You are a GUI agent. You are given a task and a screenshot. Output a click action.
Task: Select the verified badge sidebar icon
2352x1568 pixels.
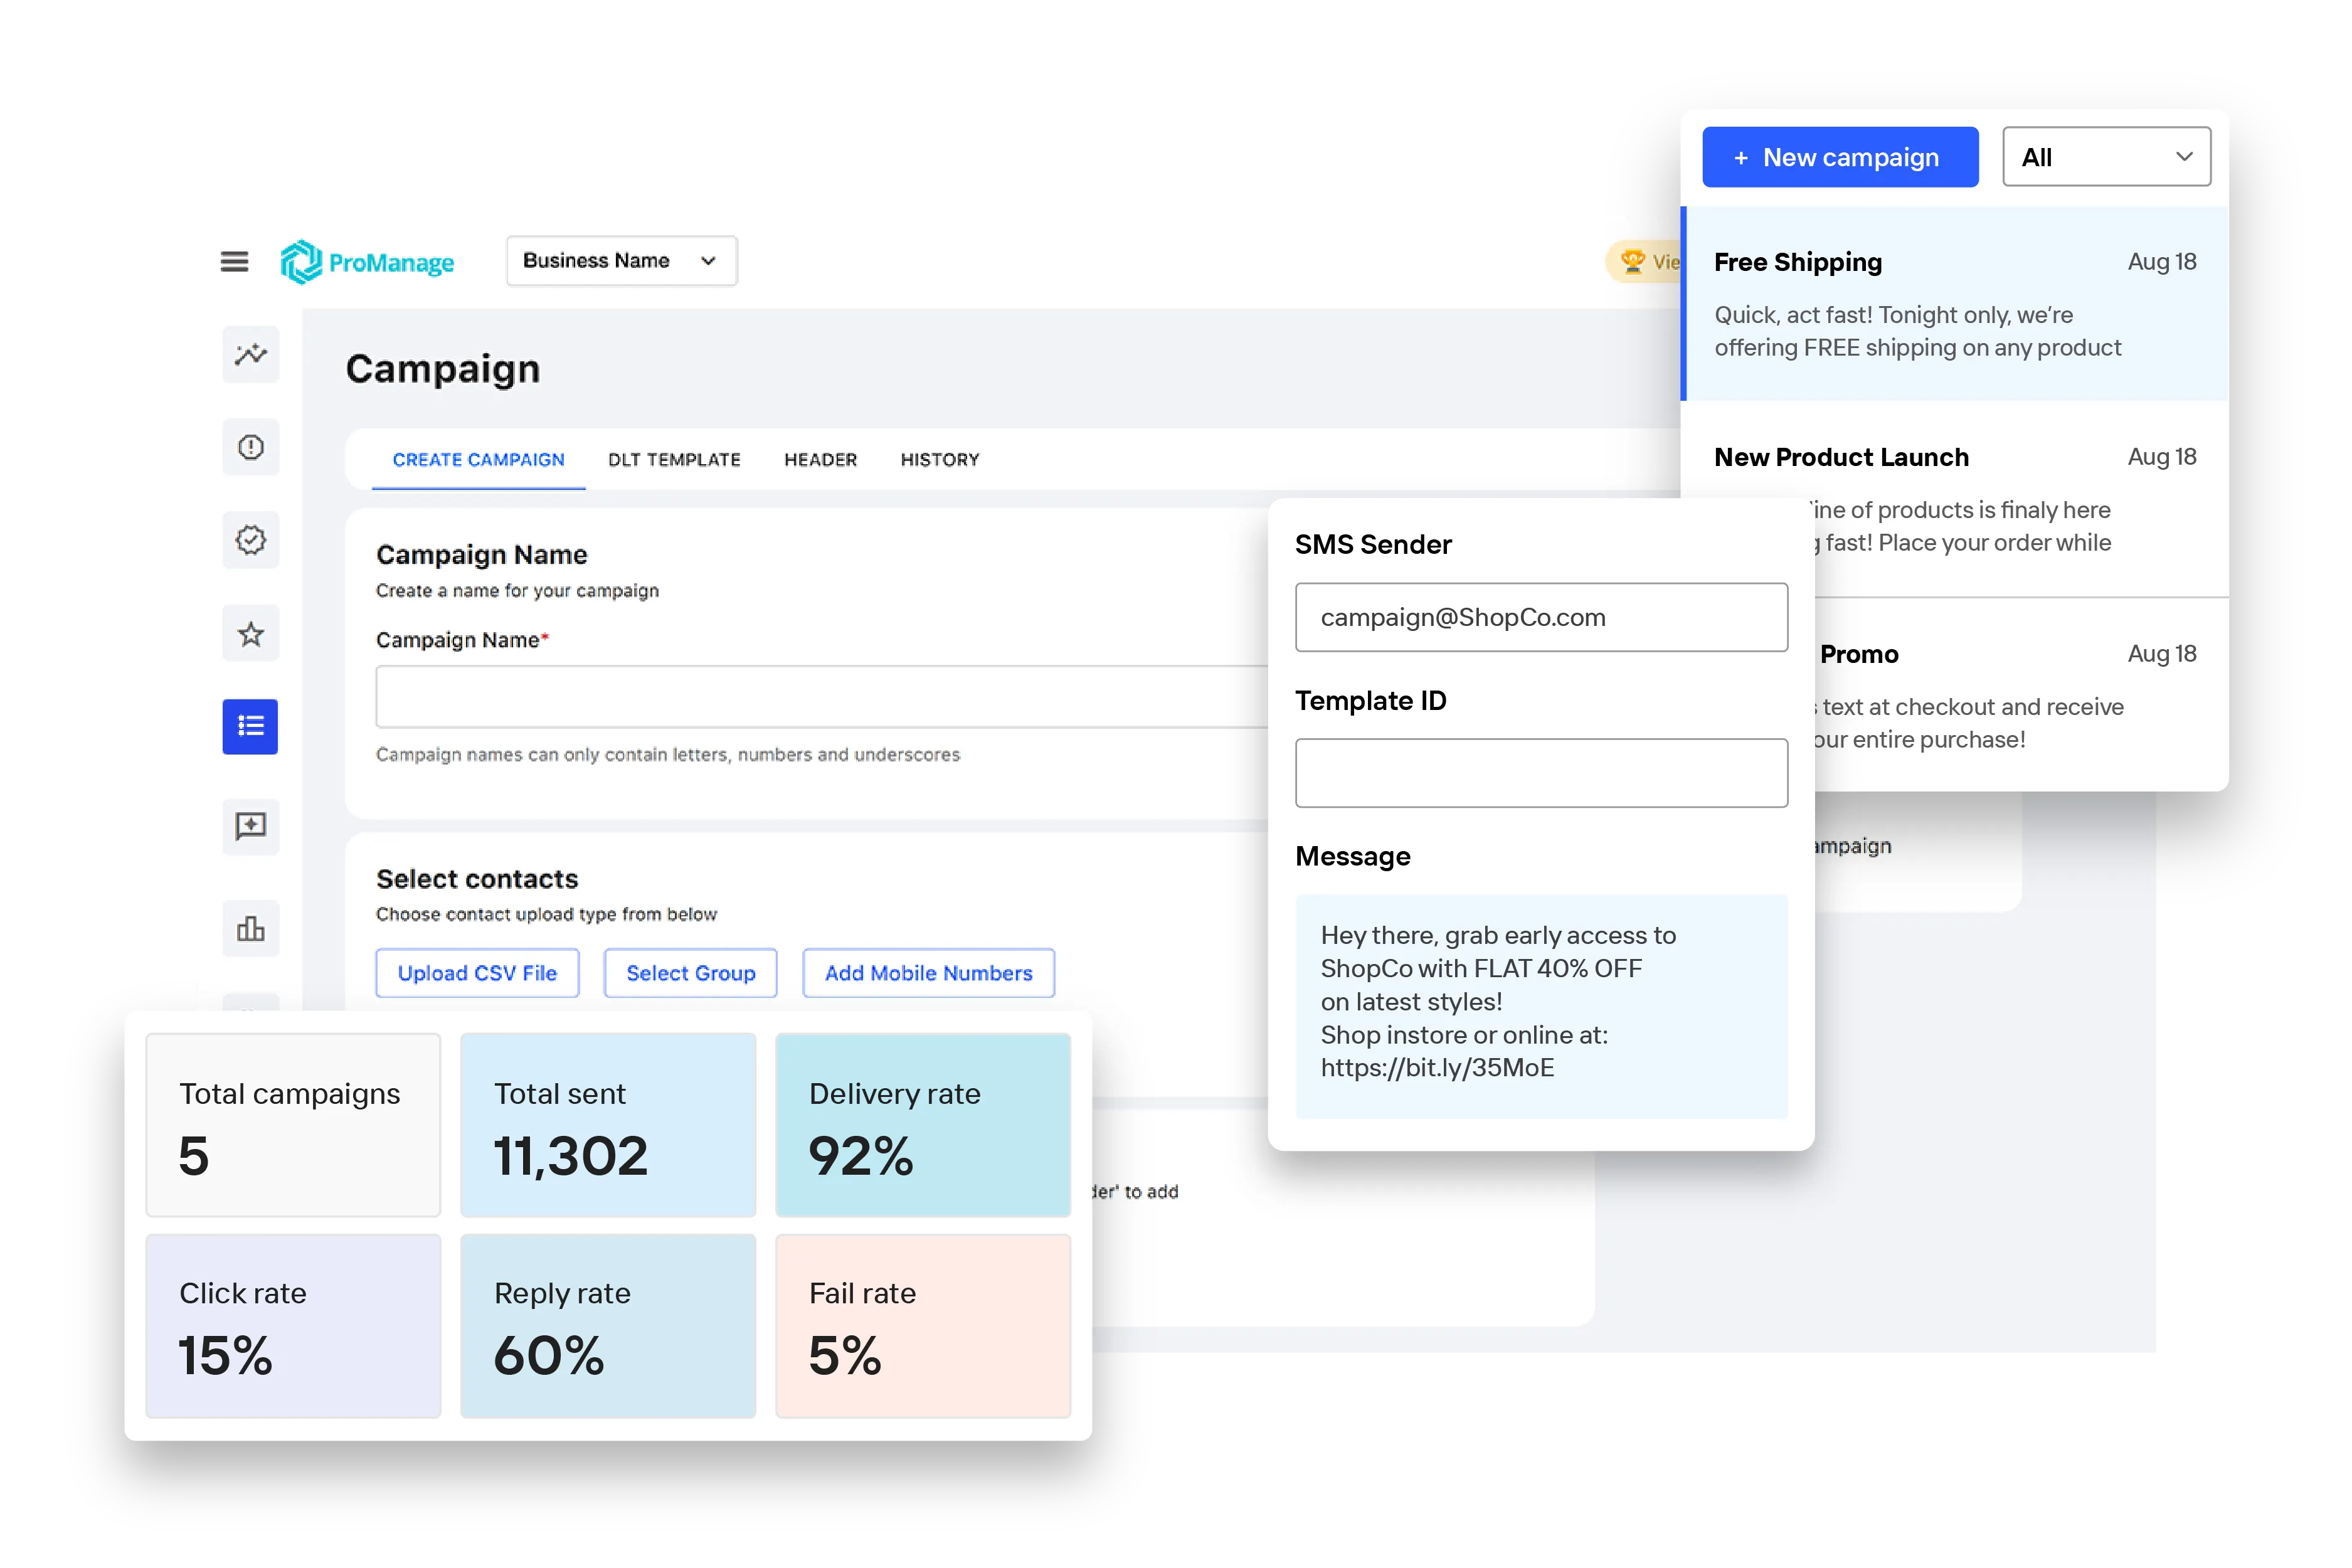(250, 540)
